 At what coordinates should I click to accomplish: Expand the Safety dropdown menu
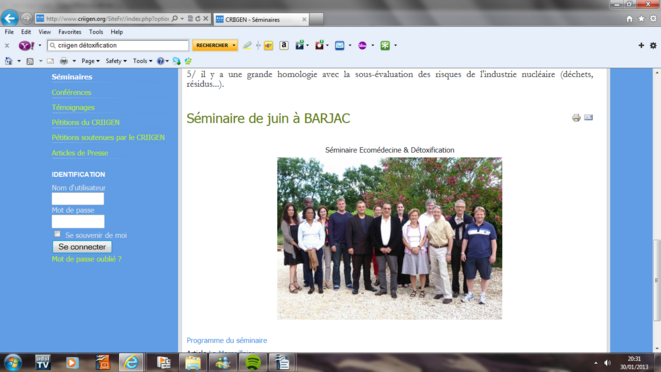click(116, 61)
